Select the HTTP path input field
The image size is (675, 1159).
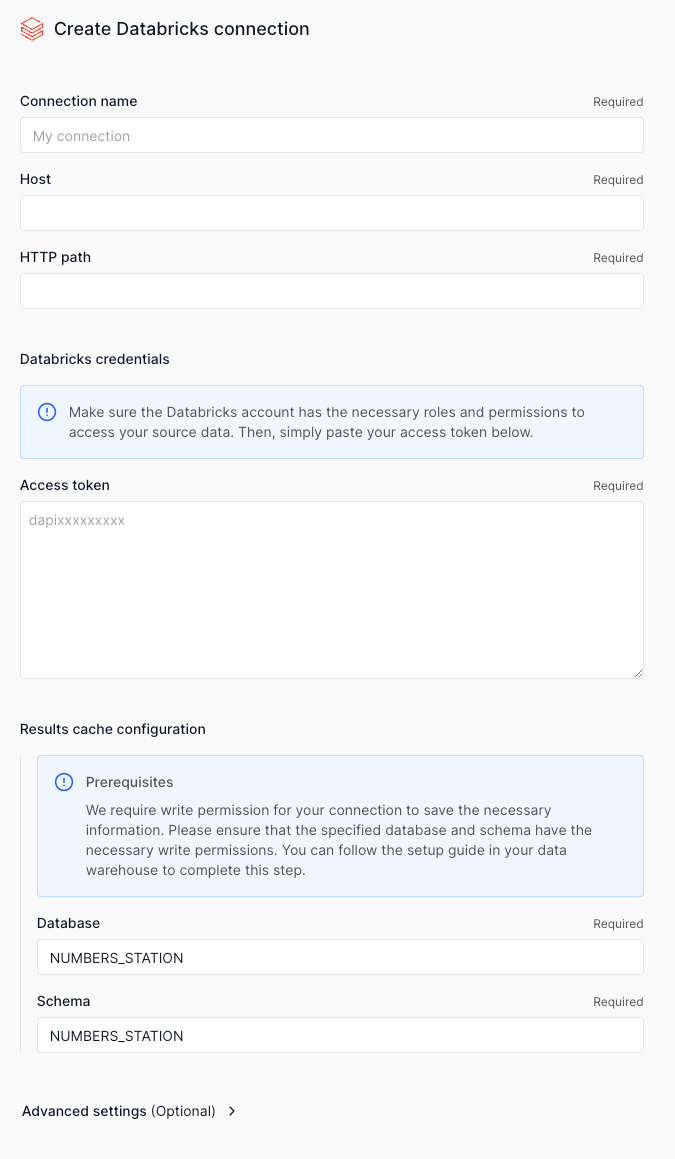331,291
